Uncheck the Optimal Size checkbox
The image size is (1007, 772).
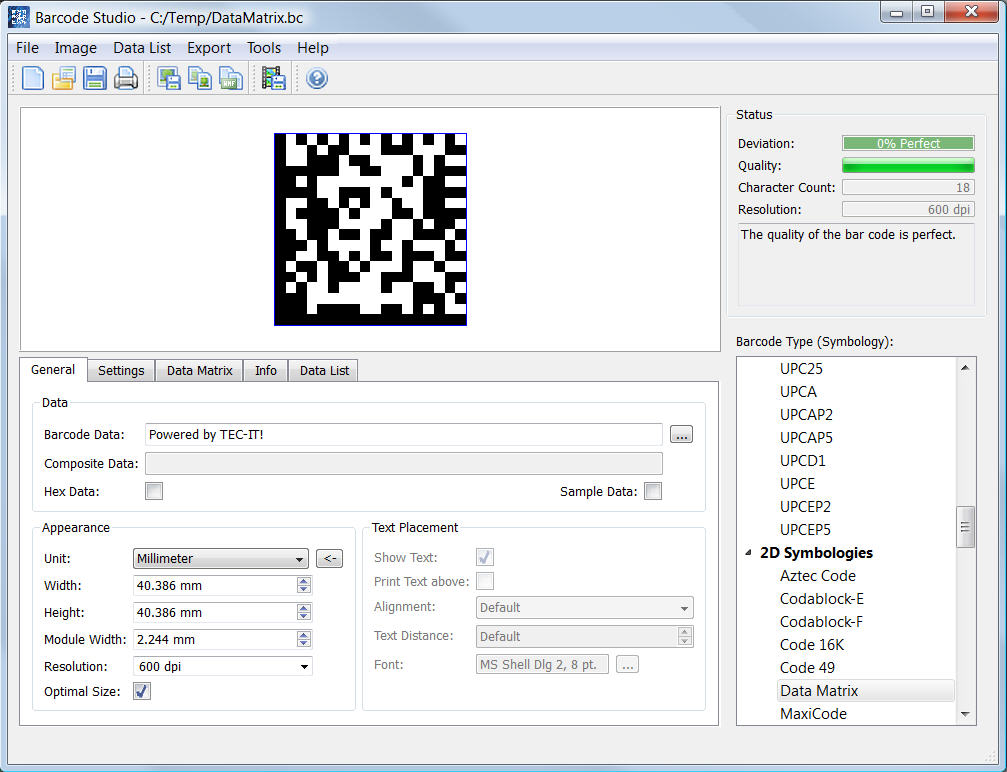coord(142,691)
